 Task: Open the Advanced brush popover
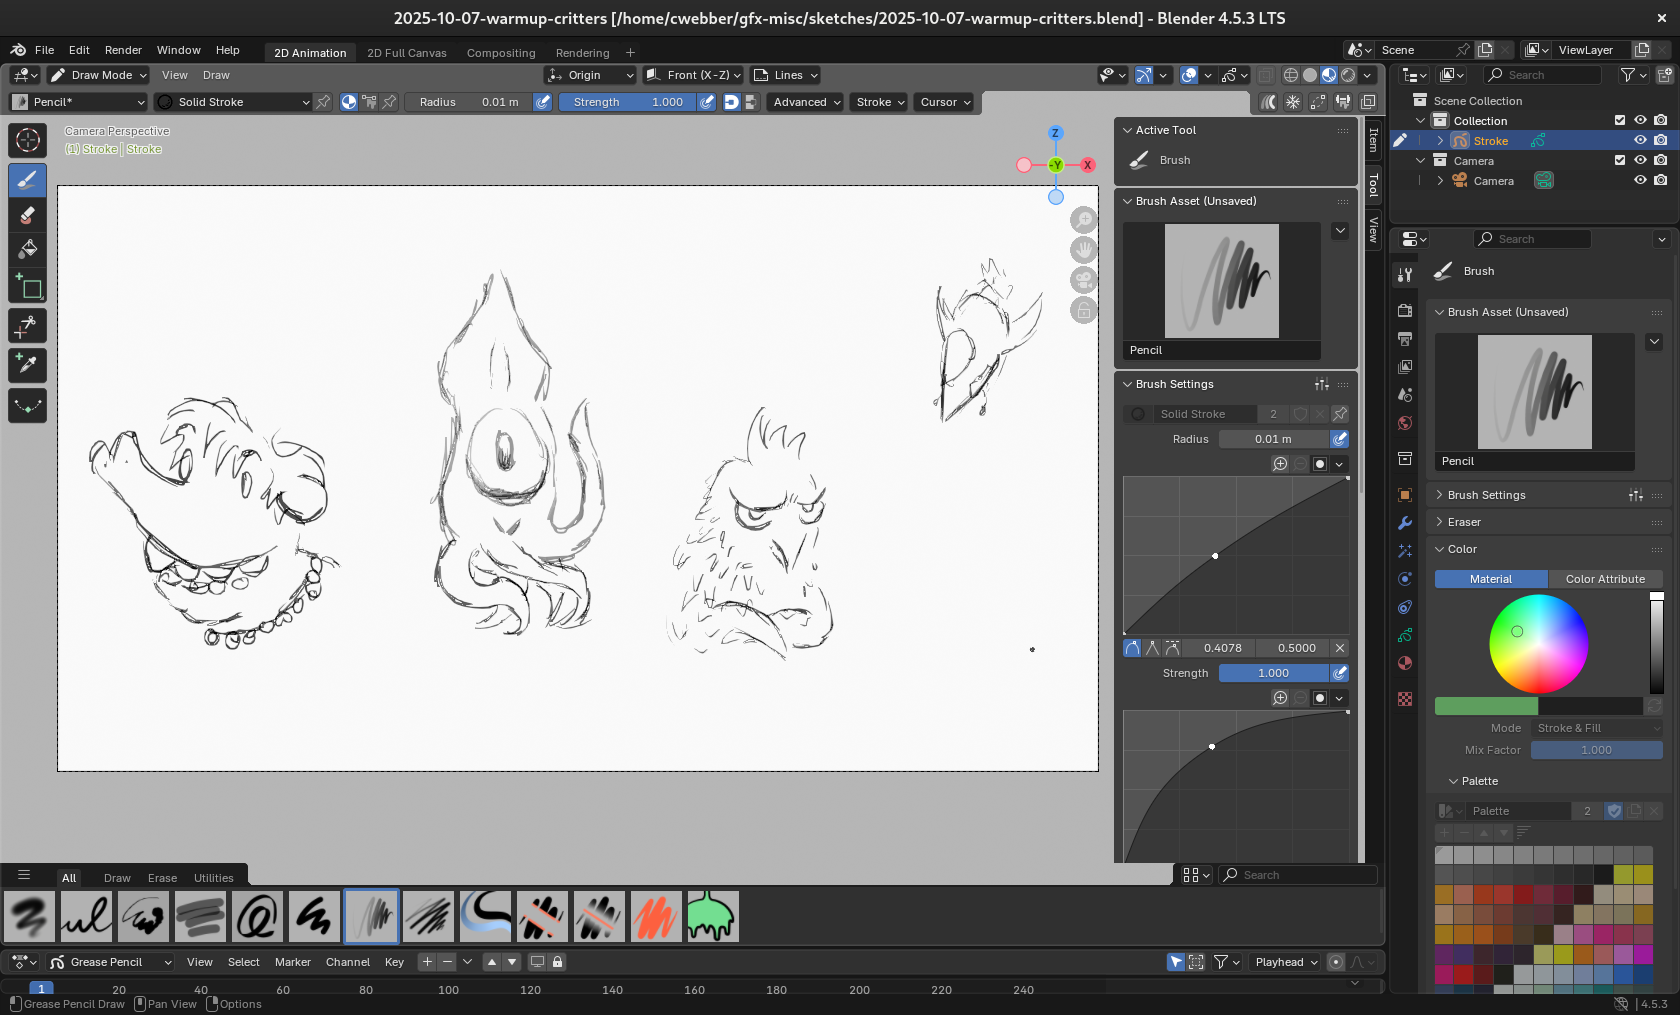(x=806, y=102)
